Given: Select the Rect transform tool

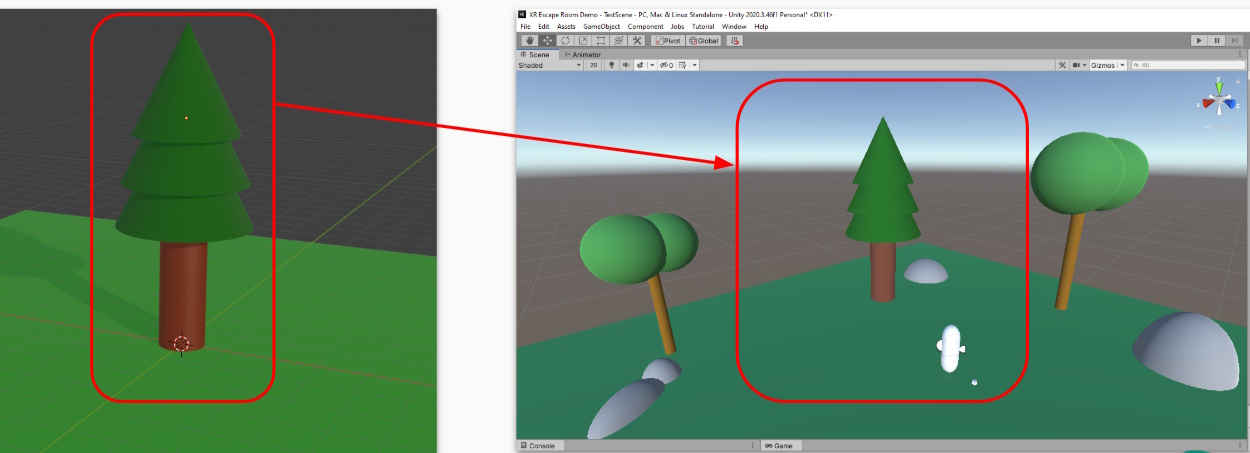Looking at the screenshot, I should (x=601, y=41).
